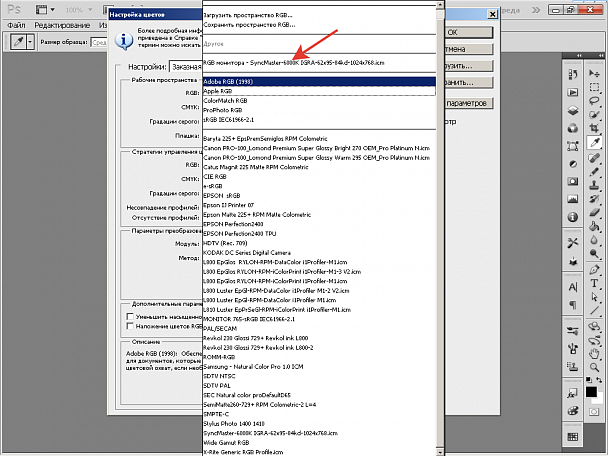This screenshot has width=608, height=456.
Task: Open the Размер образца sample size dropdown
Action: (99, 42)
